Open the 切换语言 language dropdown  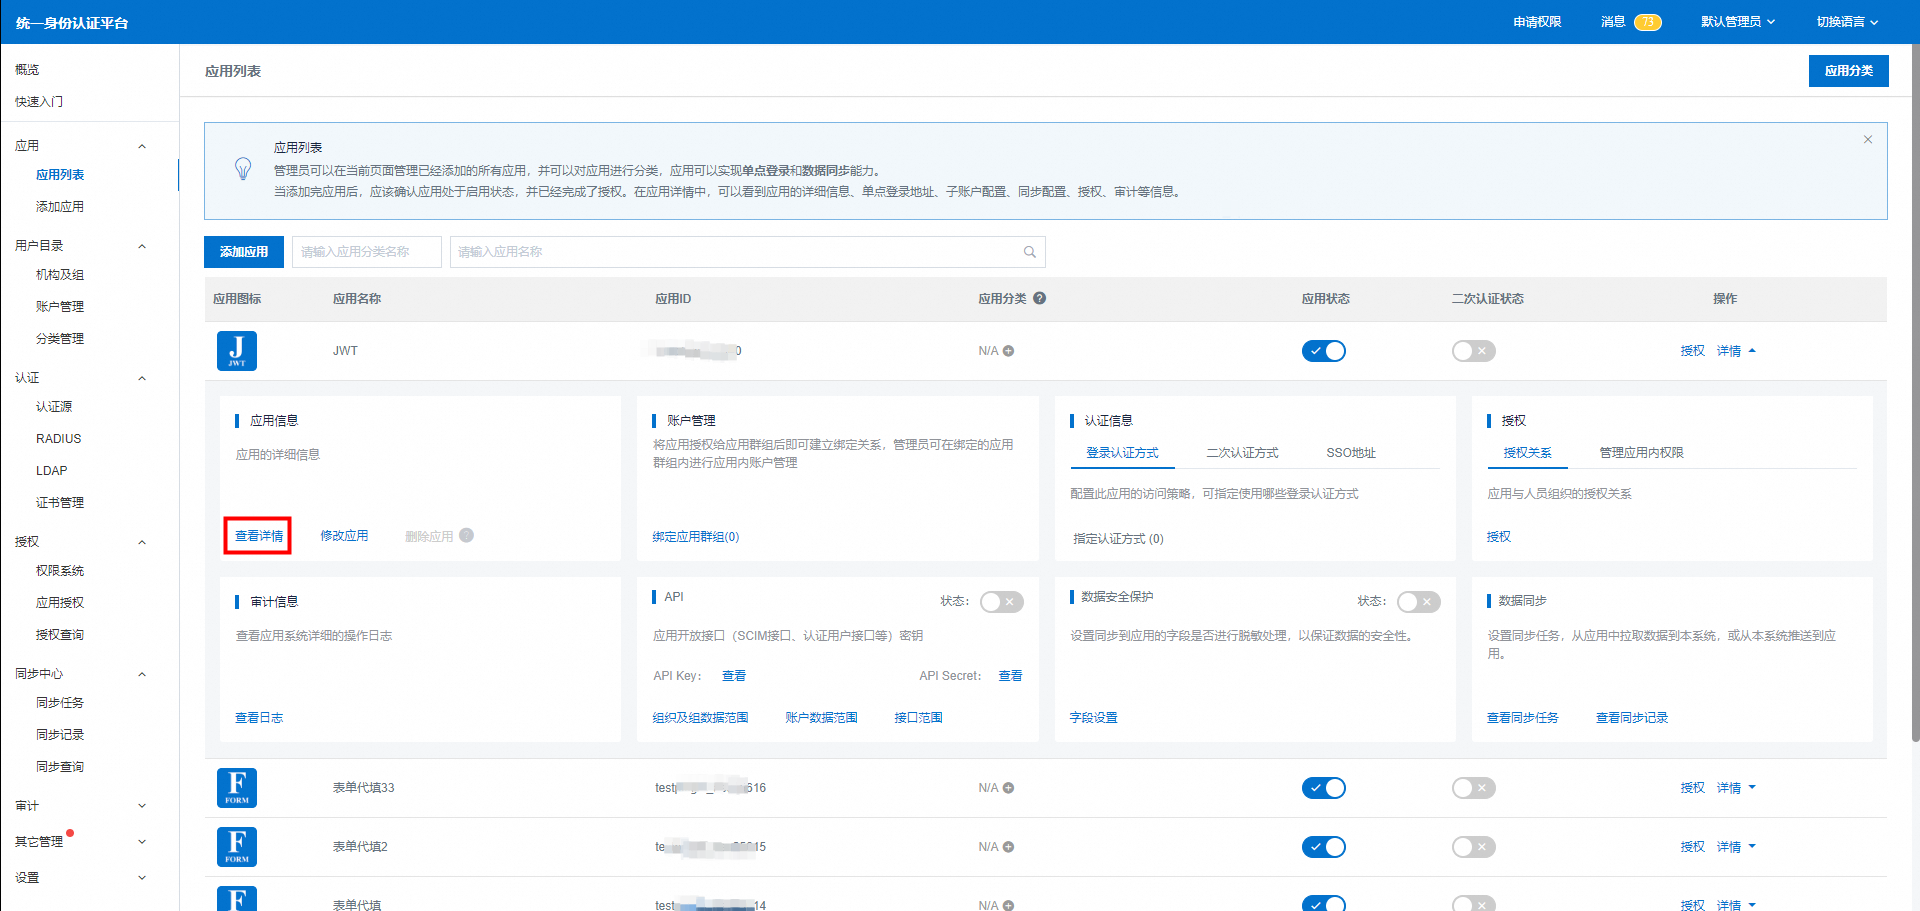pyautogui.click(x=1846, y=22)
